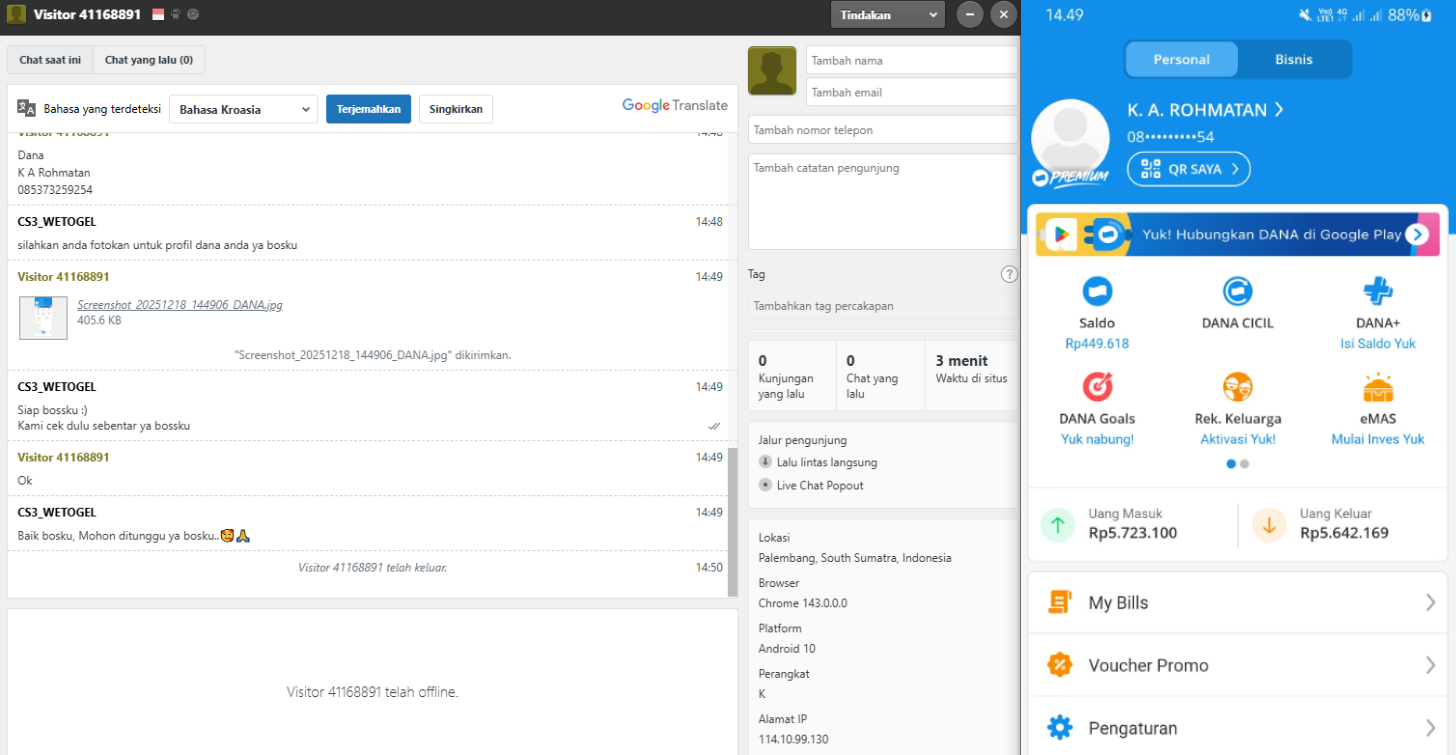Click the Uang Keluar arrow icon
The image size is (1456, 755).
click(x=1269, y=524)
